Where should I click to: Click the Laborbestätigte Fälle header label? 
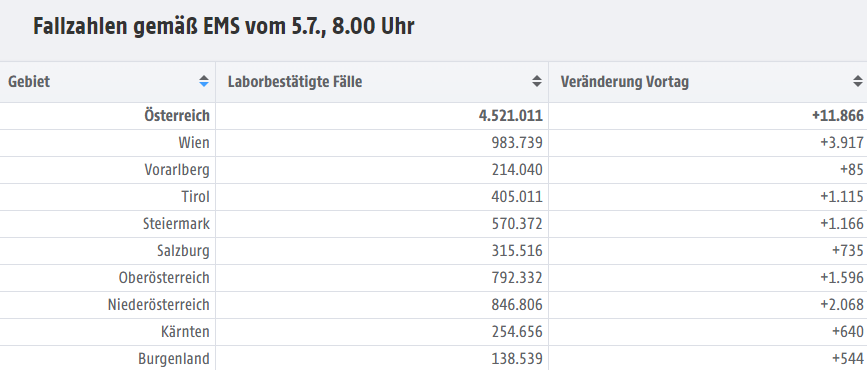pyautogui.click(x=295, y=82)
